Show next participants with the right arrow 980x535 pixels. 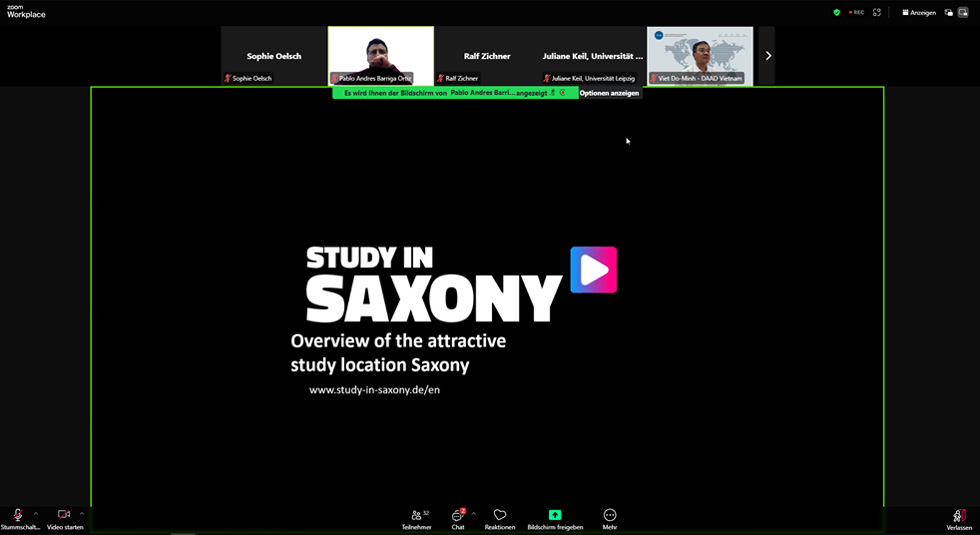[768, 56]
